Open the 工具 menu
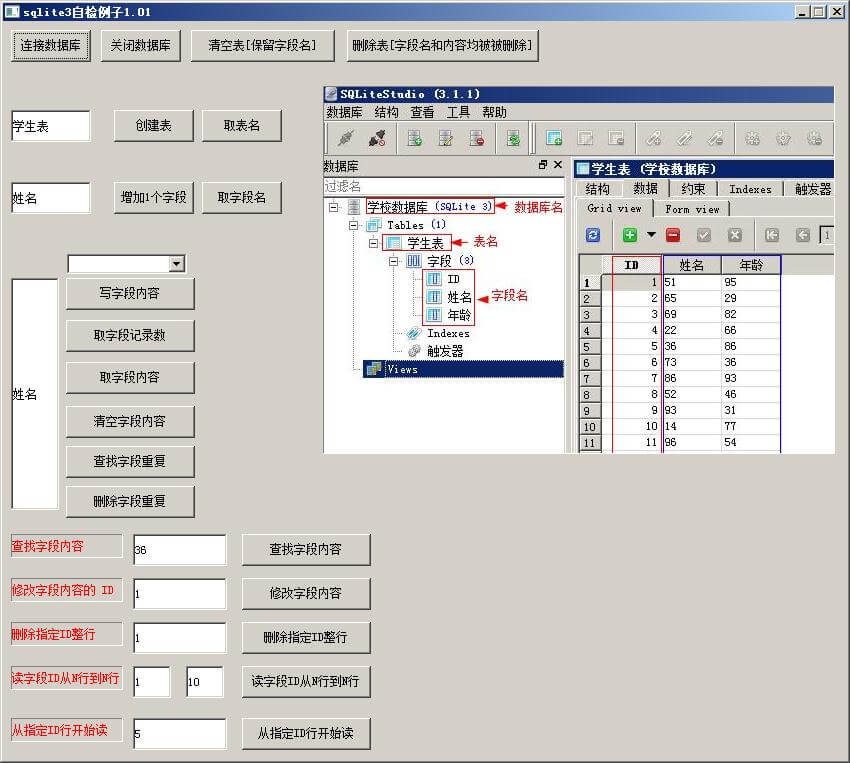Image resolution: width=850 pixels, height=763 pixels. pos(458,112)
